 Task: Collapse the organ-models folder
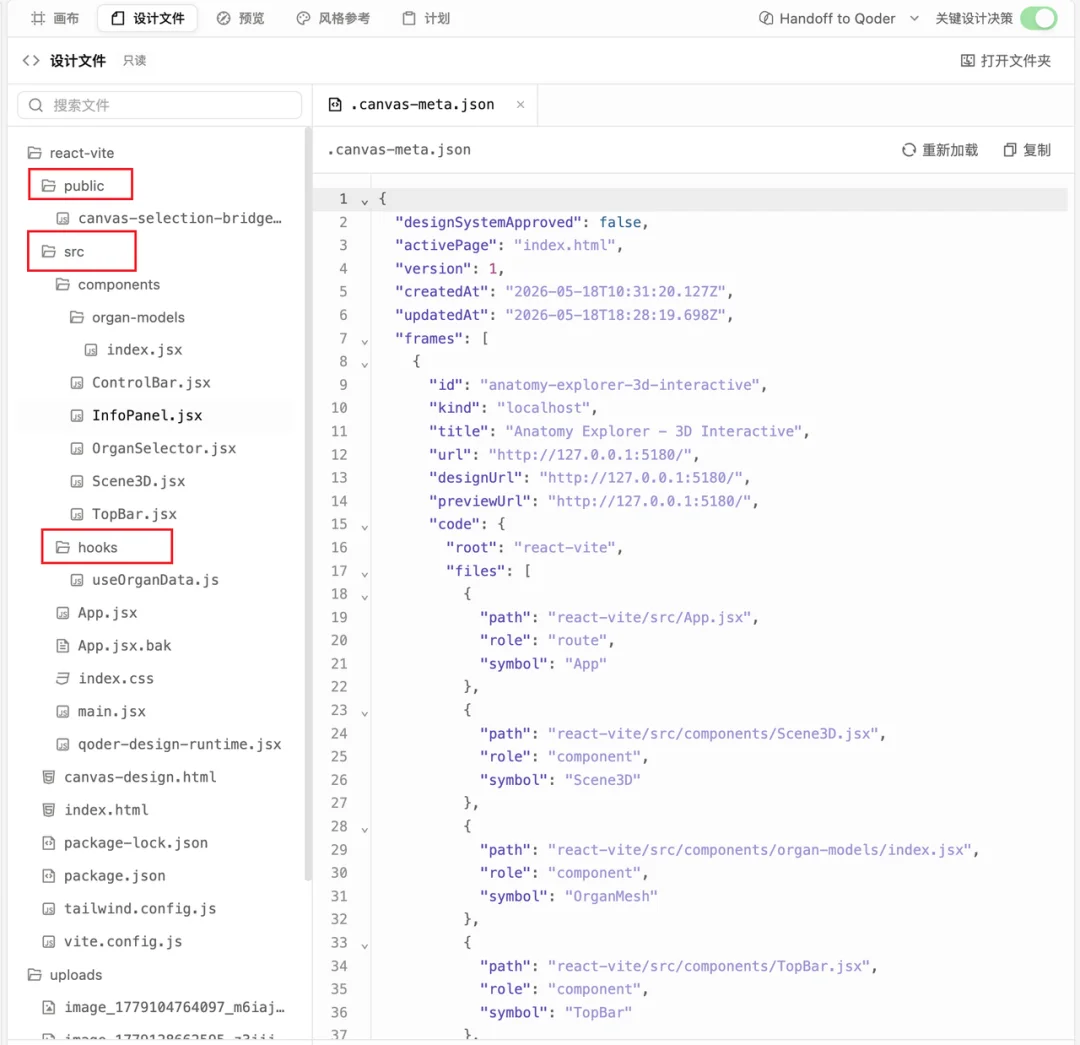[127, 318]
